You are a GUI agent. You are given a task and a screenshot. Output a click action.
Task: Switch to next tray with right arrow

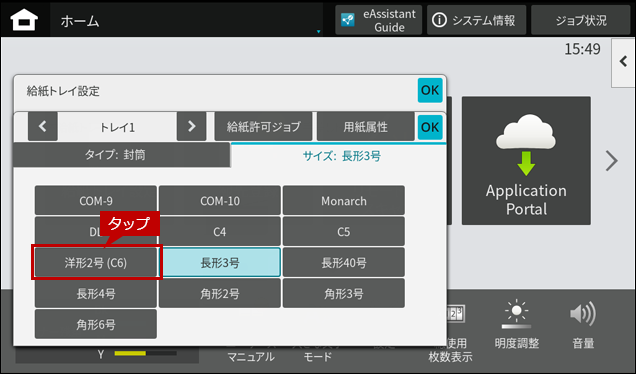pyautogui.click(x=191, y=127)
